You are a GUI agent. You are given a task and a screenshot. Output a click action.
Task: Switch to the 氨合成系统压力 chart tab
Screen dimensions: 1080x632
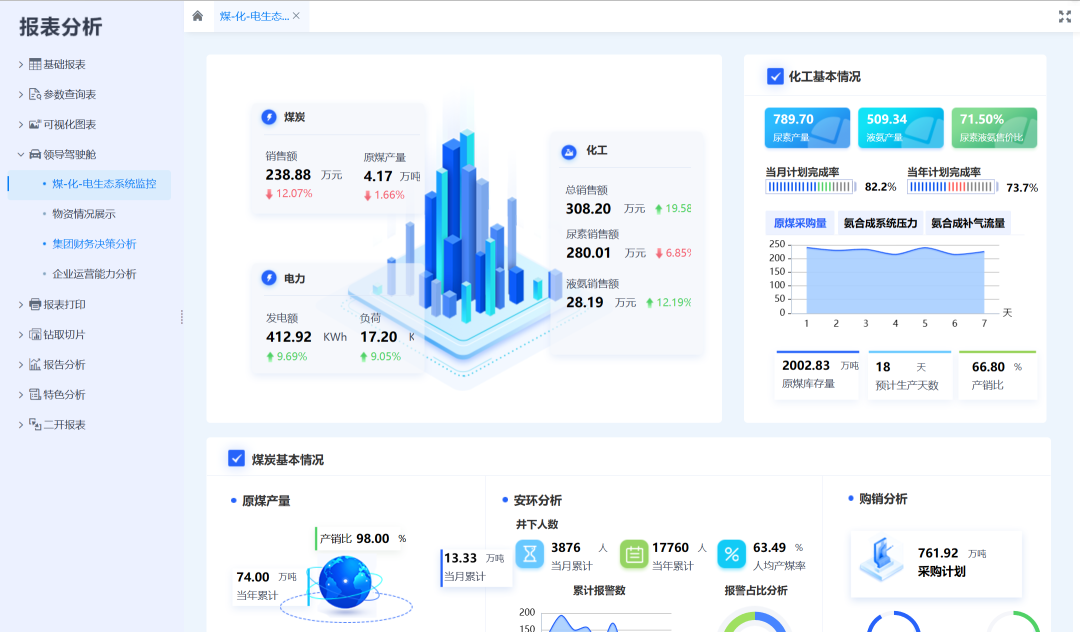tap(880, 223)
